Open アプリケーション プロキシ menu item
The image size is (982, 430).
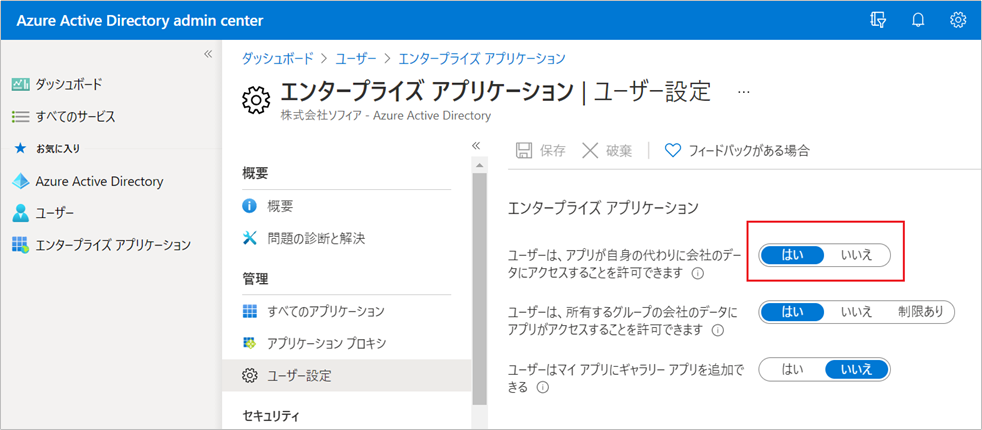click(346, 344)
